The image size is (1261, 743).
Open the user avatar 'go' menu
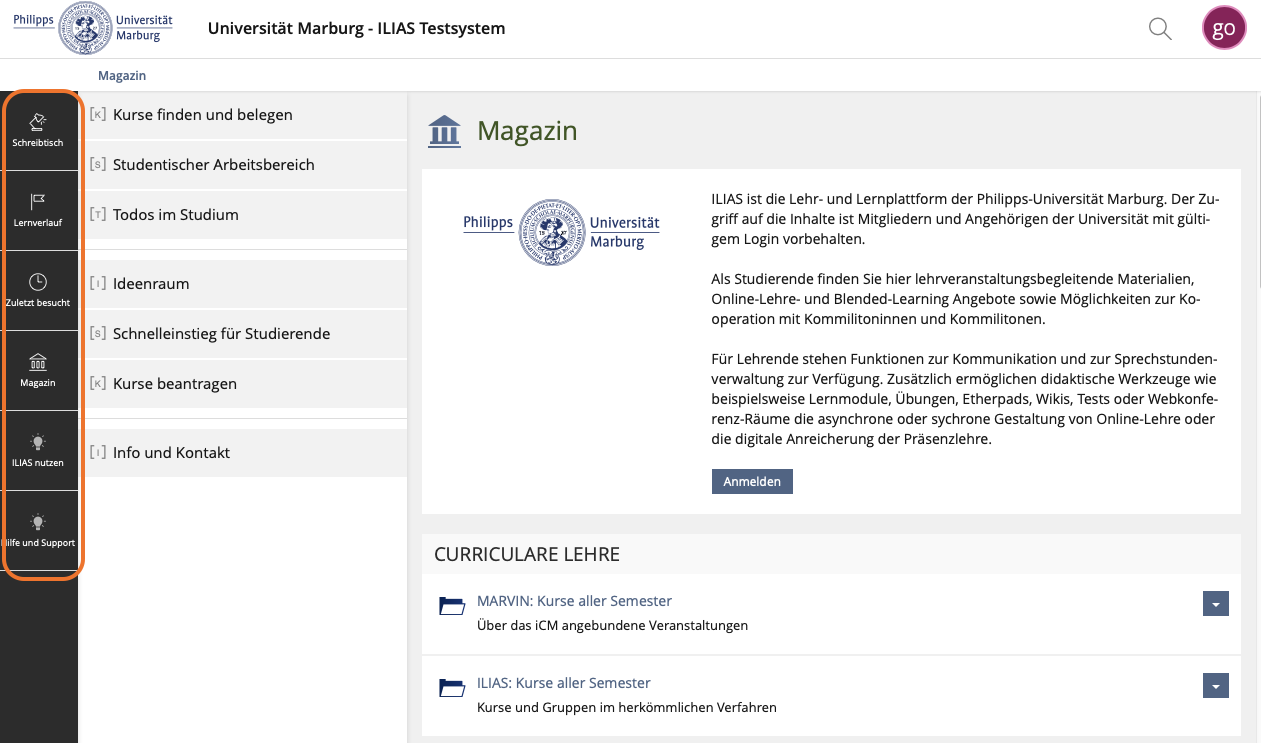coord(1224,28)
